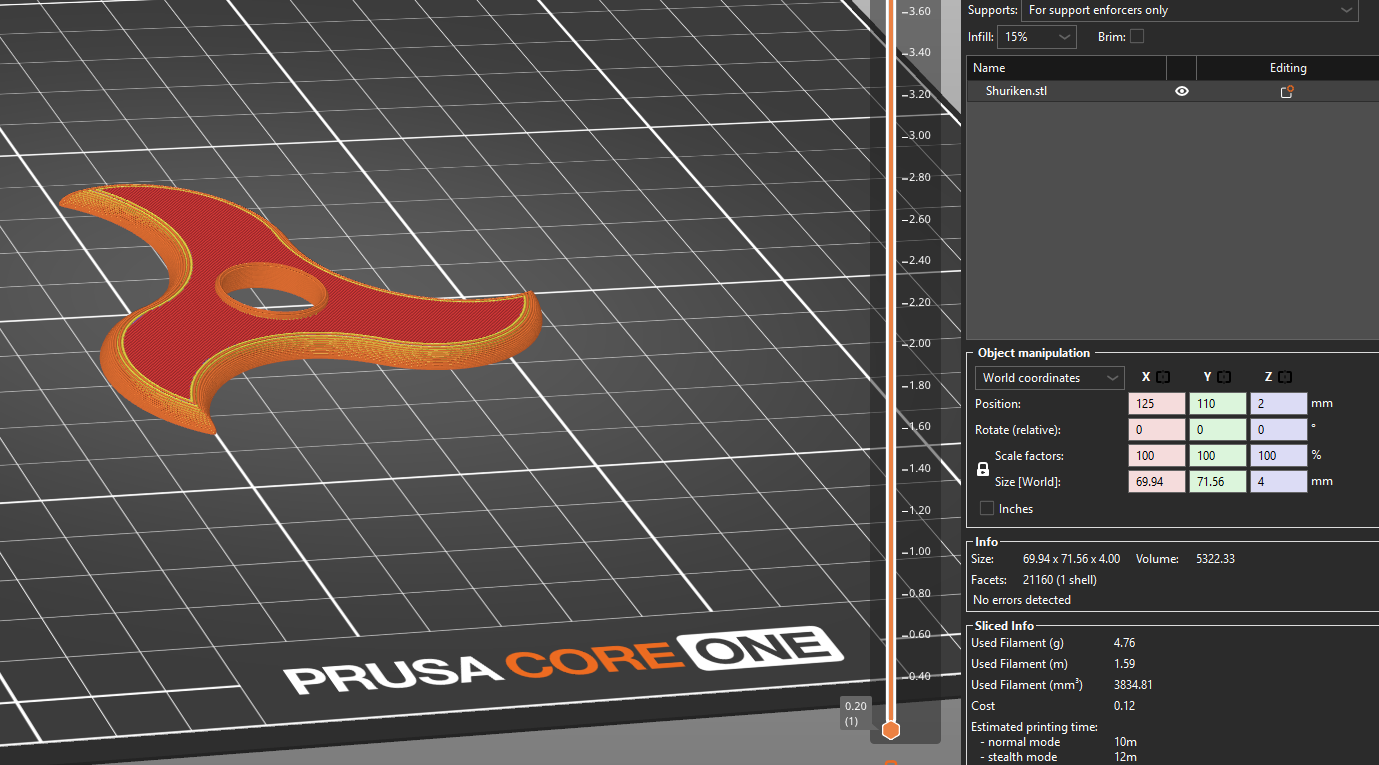The image size is (1379, 765).
Task: Grab the orange layer slider thumb at 0.20
Action: point(890,730)
